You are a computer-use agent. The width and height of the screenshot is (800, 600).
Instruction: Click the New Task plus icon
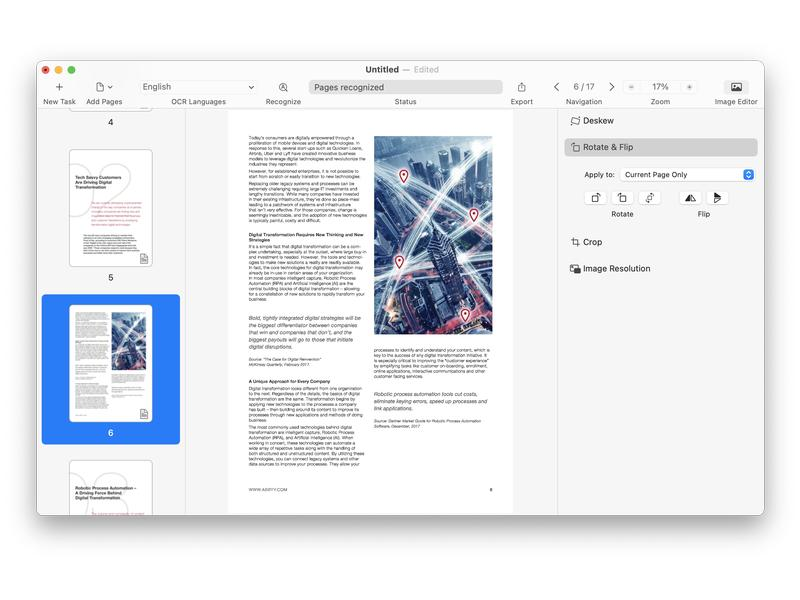point(59,87)
